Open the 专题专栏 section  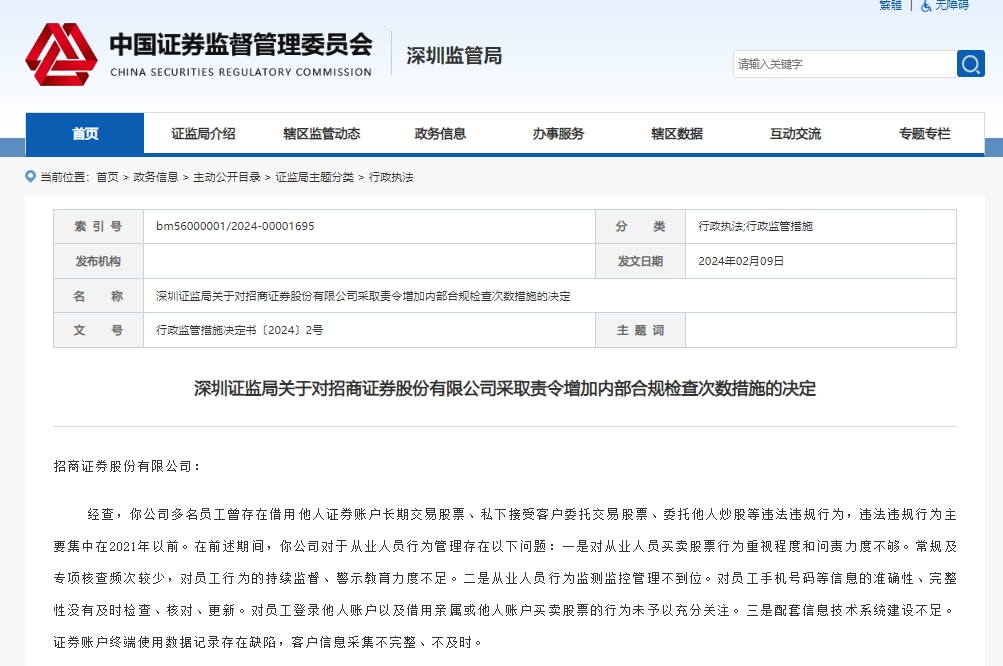click(924, 134)
